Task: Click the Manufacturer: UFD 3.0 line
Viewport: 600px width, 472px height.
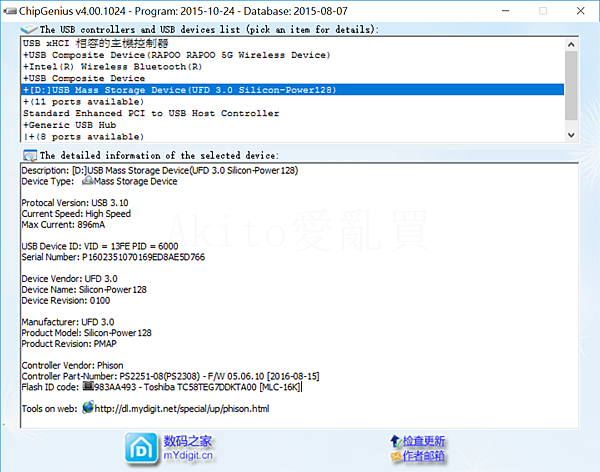Action: tap(68, 322)
